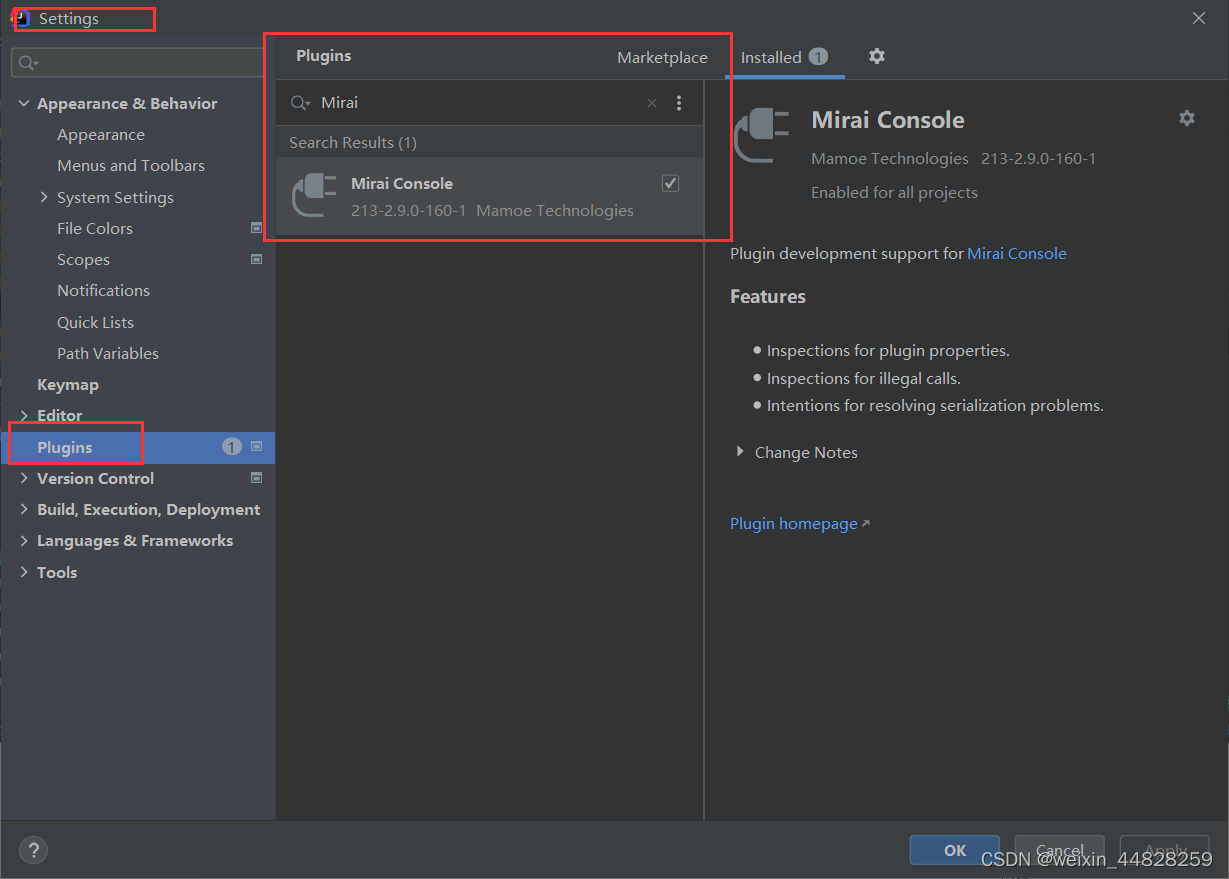Image resolution: width=1229 pixels, height=879 pixels.
Task: Click the Mirai Console plug icon in results
Action: click(313, 196)
